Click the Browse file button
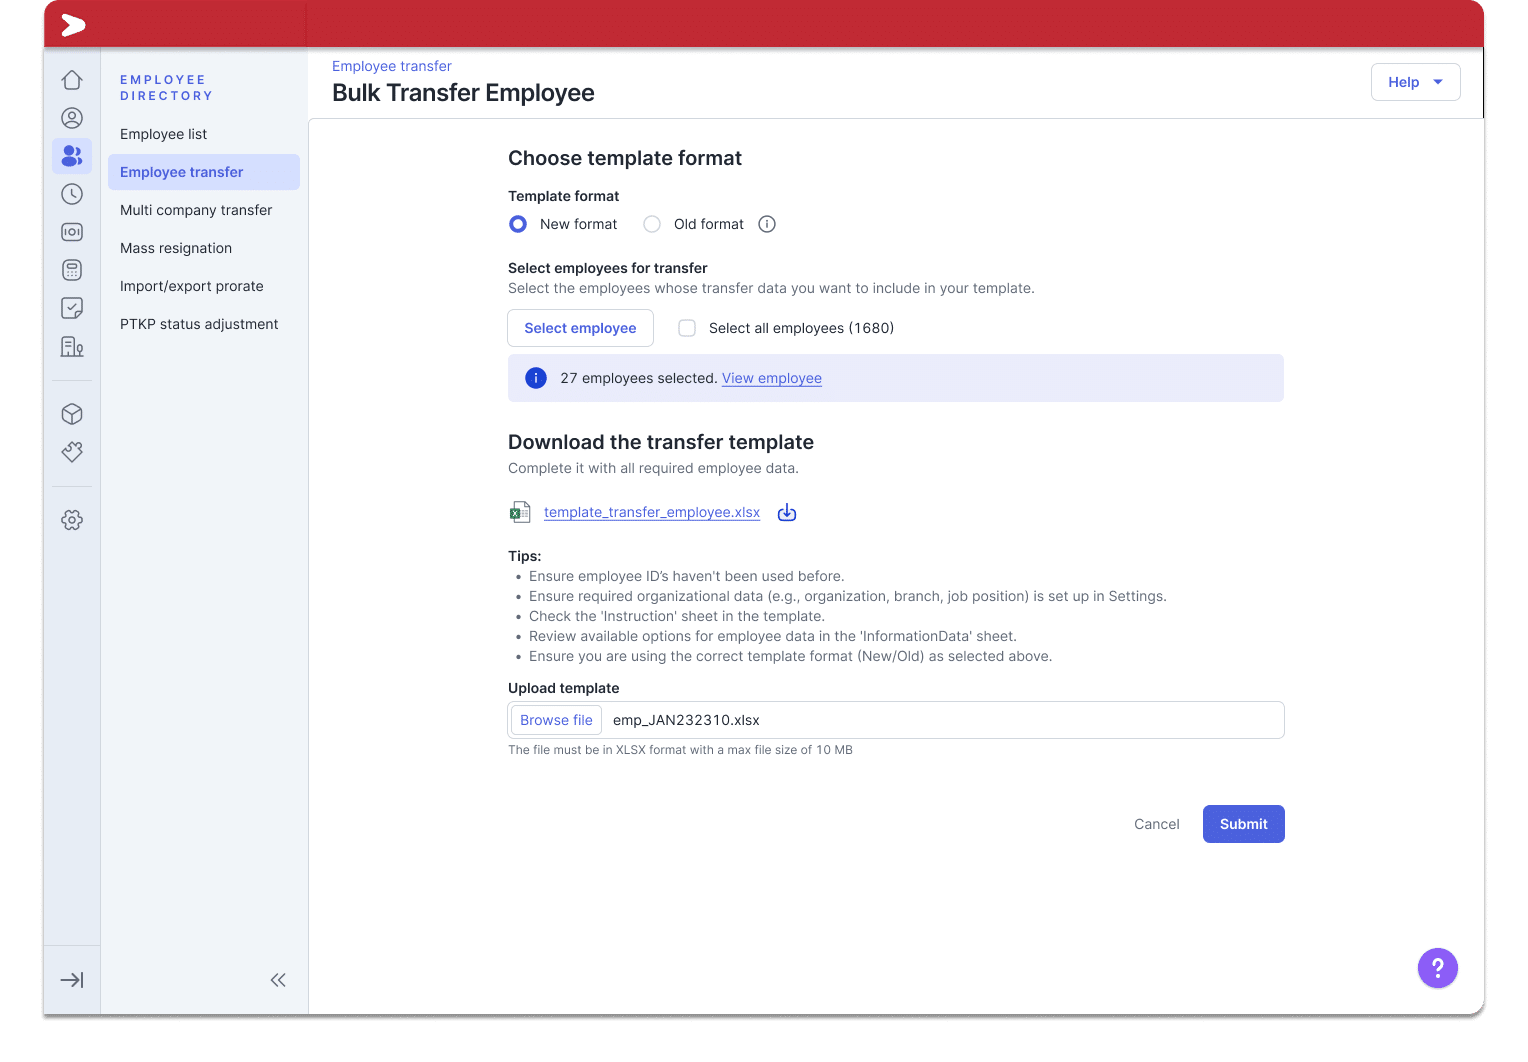The image size is (1528, 1062). (x=556, y=720)
